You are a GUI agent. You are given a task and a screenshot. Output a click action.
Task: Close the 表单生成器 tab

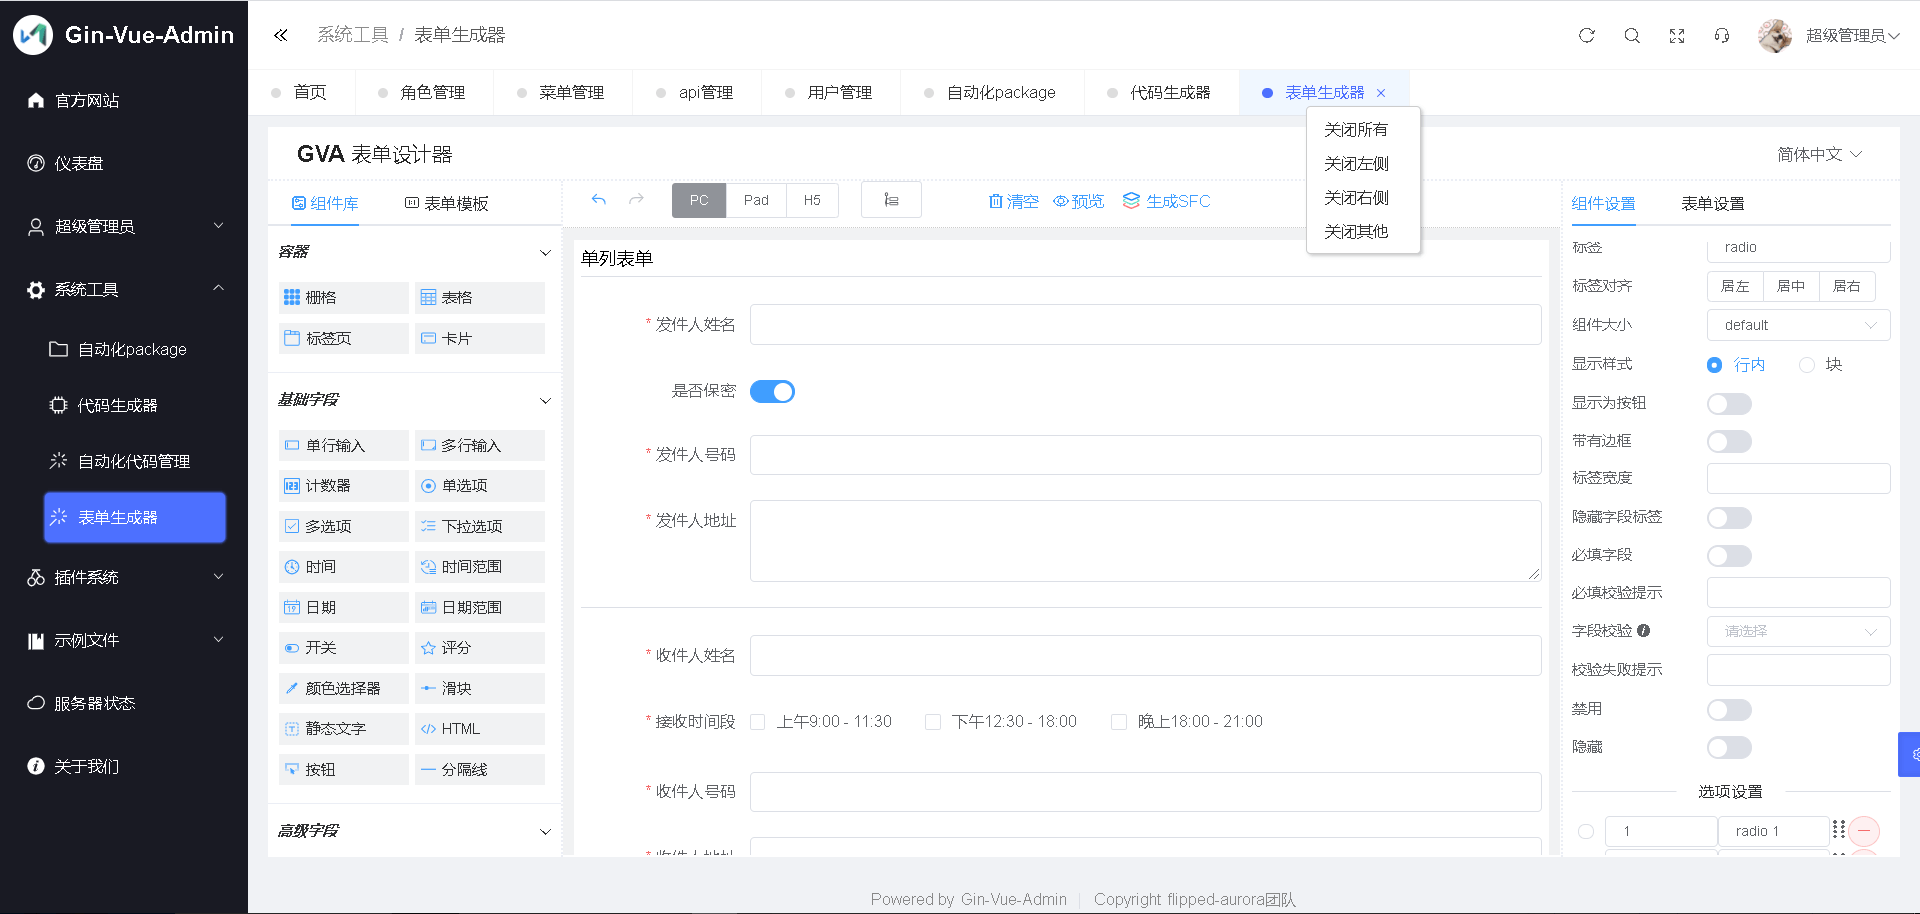tap(1381, 93)
